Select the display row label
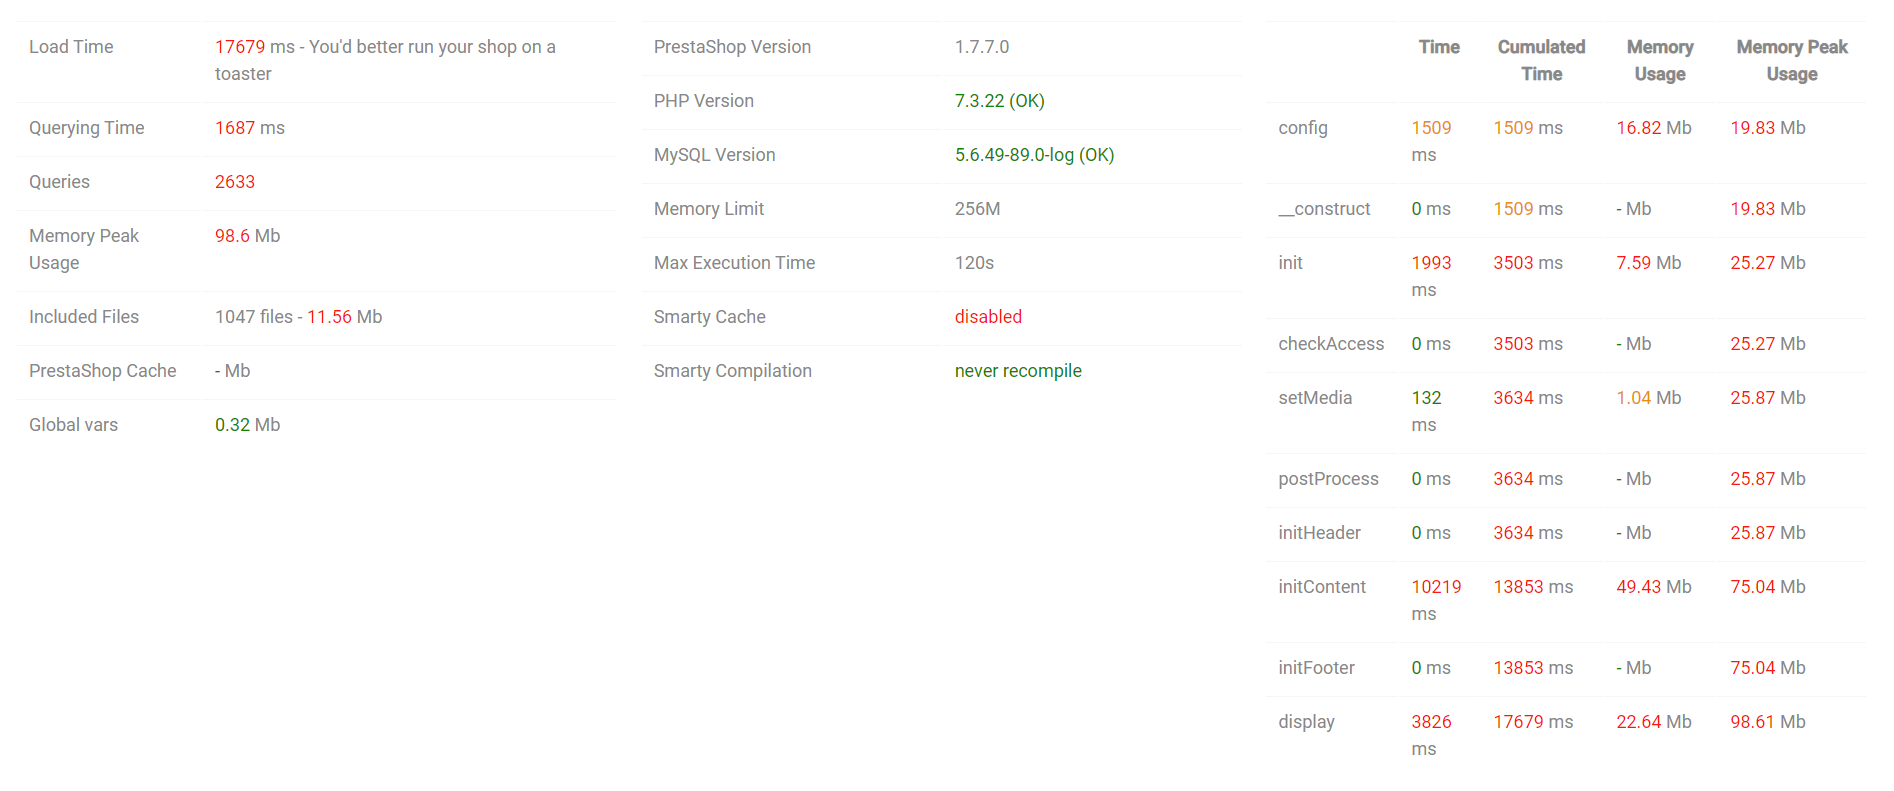The height and width of the screenshot is (791, 1894). 1307,722
